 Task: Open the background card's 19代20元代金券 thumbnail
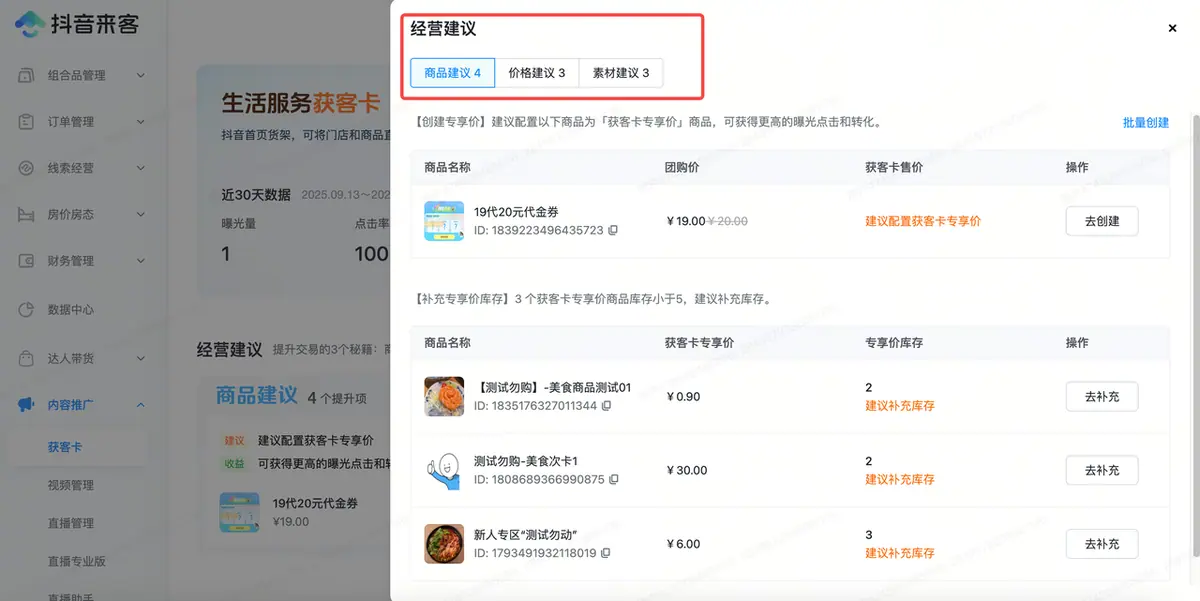tap(240, 512)
